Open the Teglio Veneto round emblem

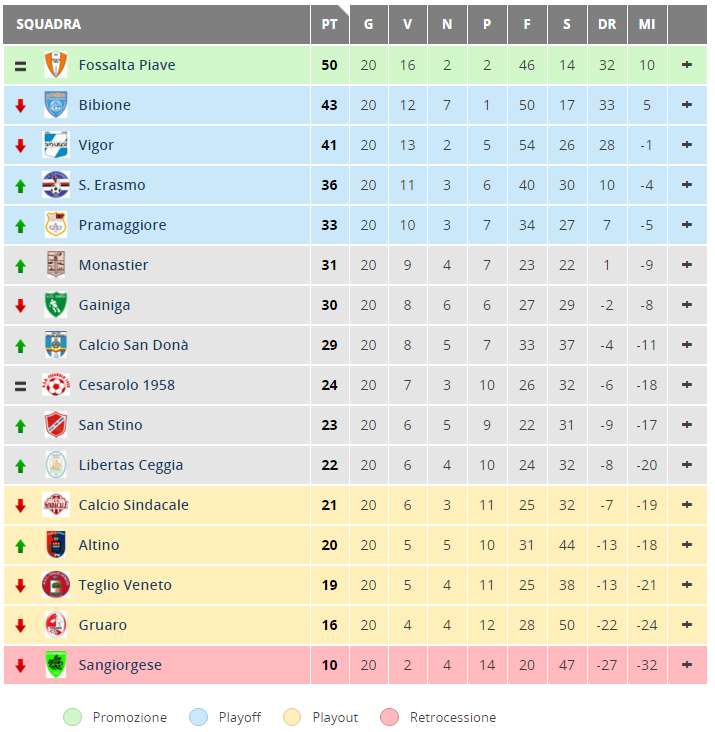coord(56,584)
